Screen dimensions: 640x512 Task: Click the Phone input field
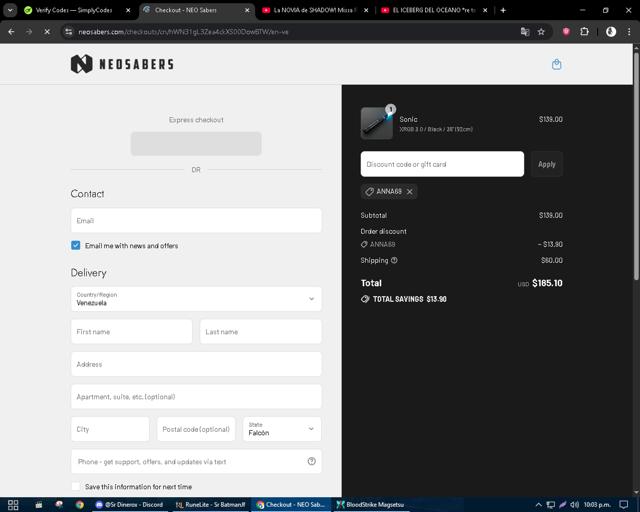196,461
